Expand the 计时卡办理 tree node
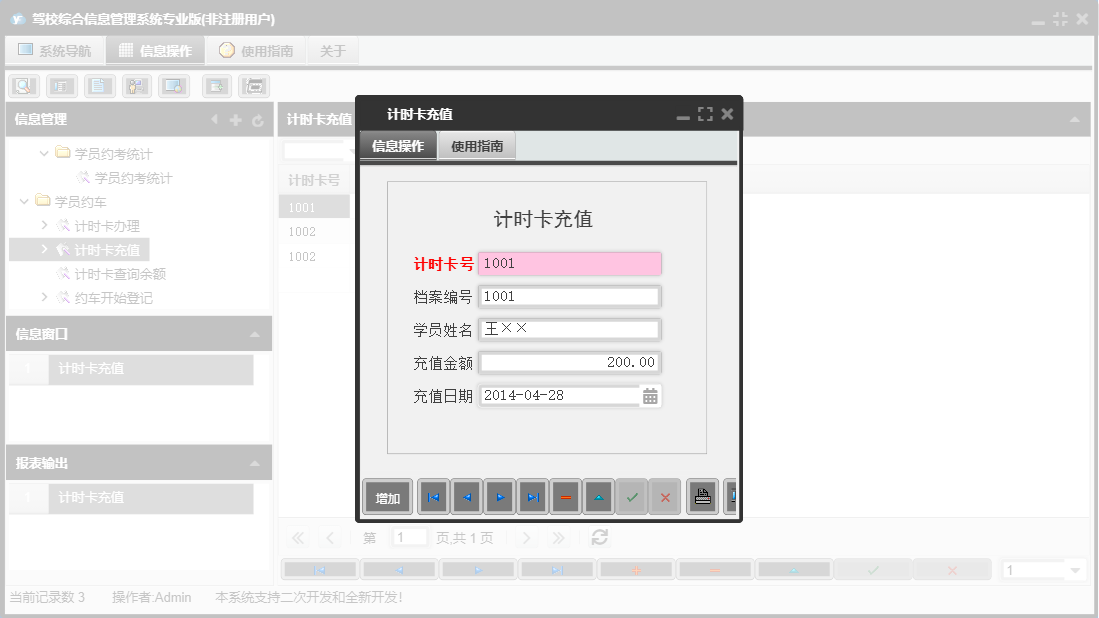 point(42,226)
